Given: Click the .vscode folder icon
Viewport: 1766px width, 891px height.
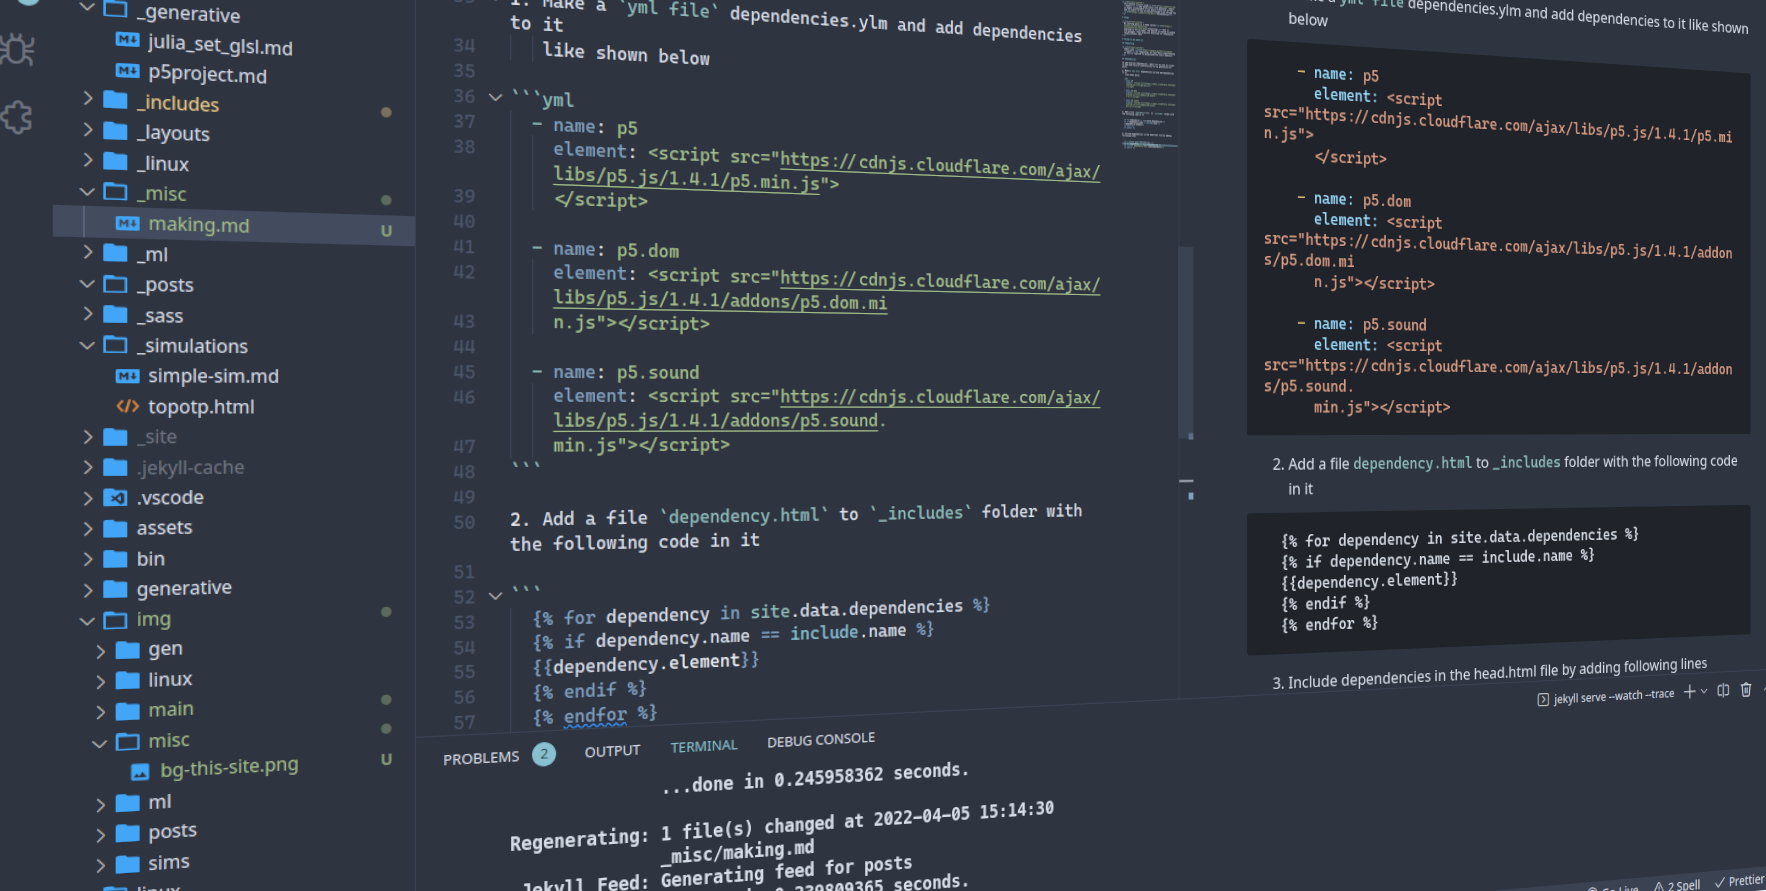Looking at the screenshot, I should [x=116, y=498].
